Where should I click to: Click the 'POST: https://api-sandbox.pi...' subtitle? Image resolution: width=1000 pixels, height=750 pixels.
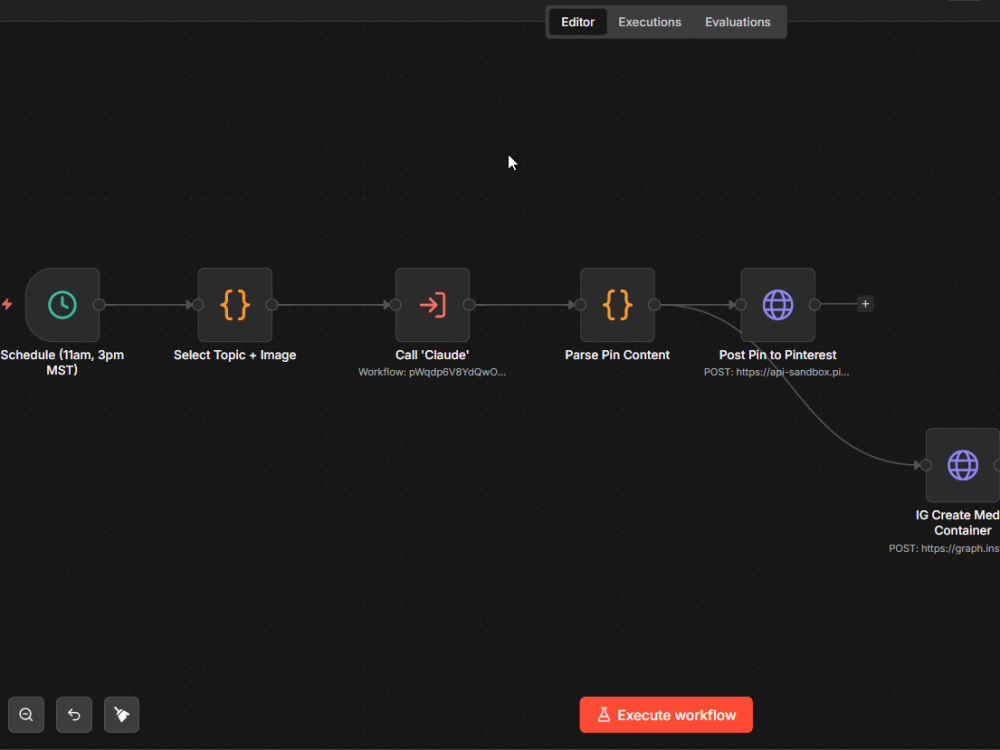[x=776, y=372]
